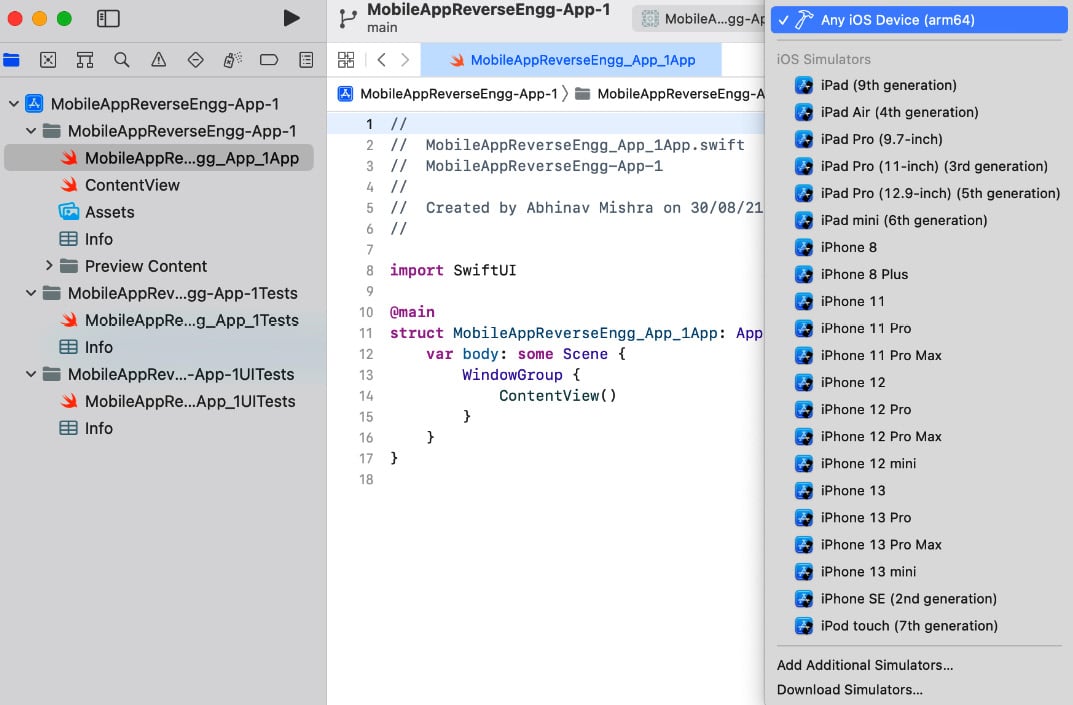Viewport: 1073px width, 705px height.
Task: Pick the iPod touch (7th generation) simulator
Action: click(x=919, y=626)
